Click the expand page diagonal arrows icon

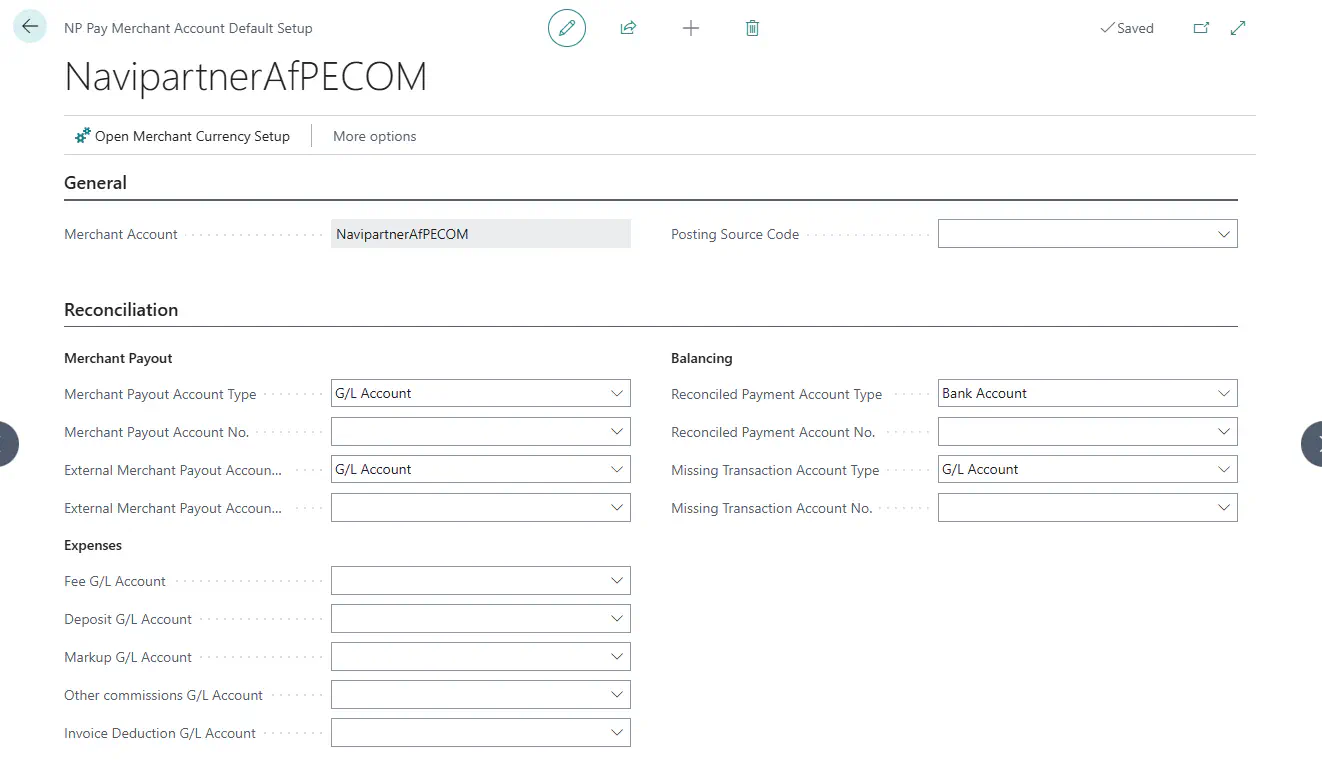[x=1238, y=28]
